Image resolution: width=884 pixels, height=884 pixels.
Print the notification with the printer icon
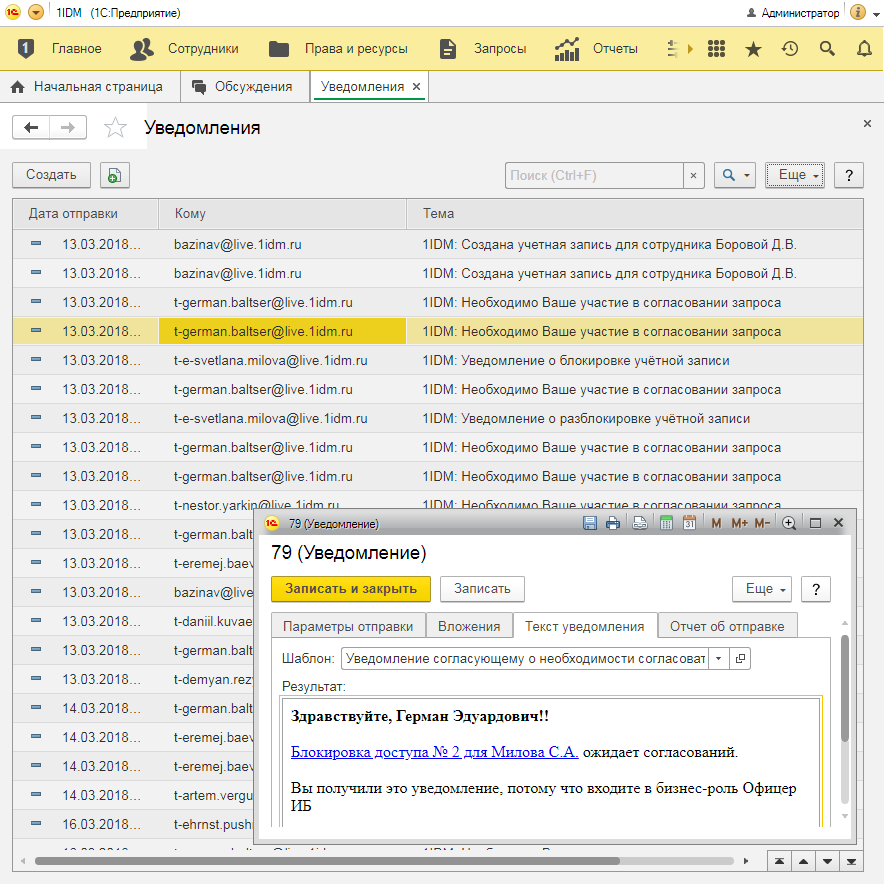613,523
